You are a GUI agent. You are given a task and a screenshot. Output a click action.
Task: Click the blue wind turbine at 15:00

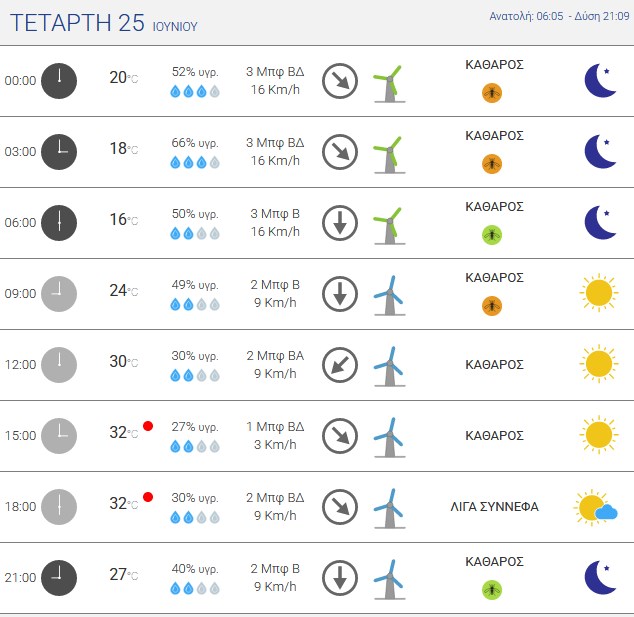(389, 438)
